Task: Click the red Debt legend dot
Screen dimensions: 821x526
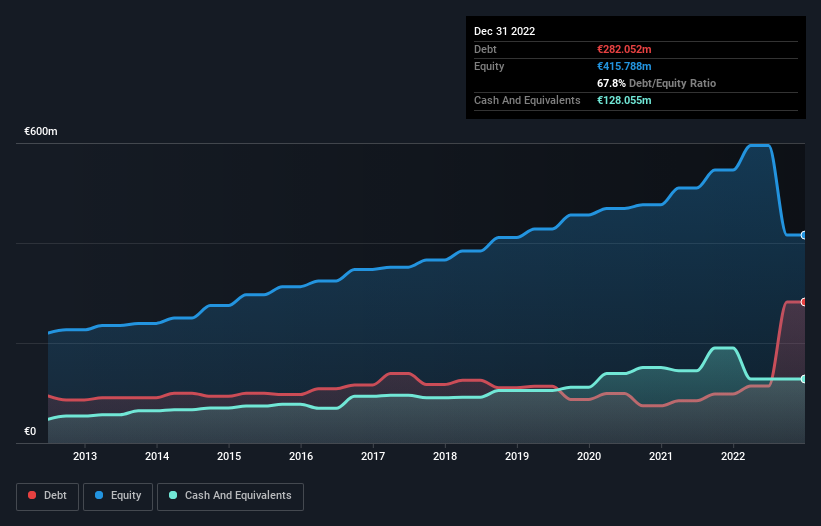Action: [x=32, y=495]
